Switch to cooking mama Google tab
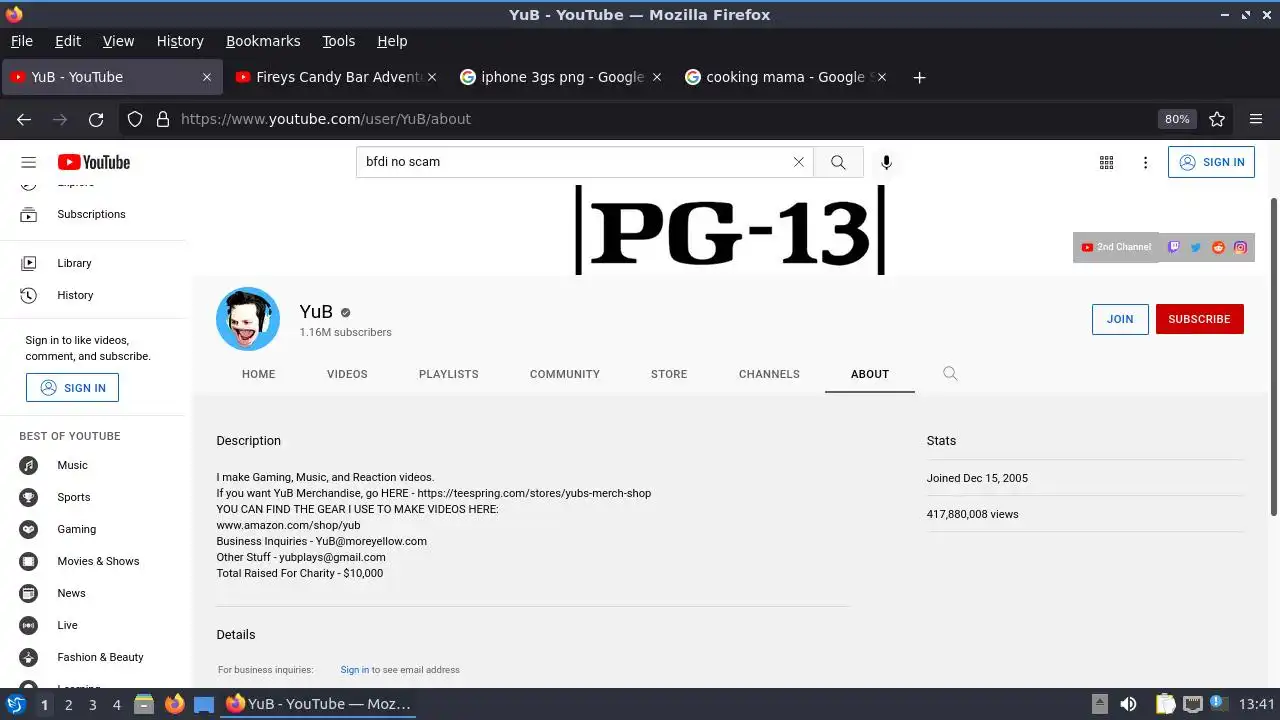 pos(785,77)
